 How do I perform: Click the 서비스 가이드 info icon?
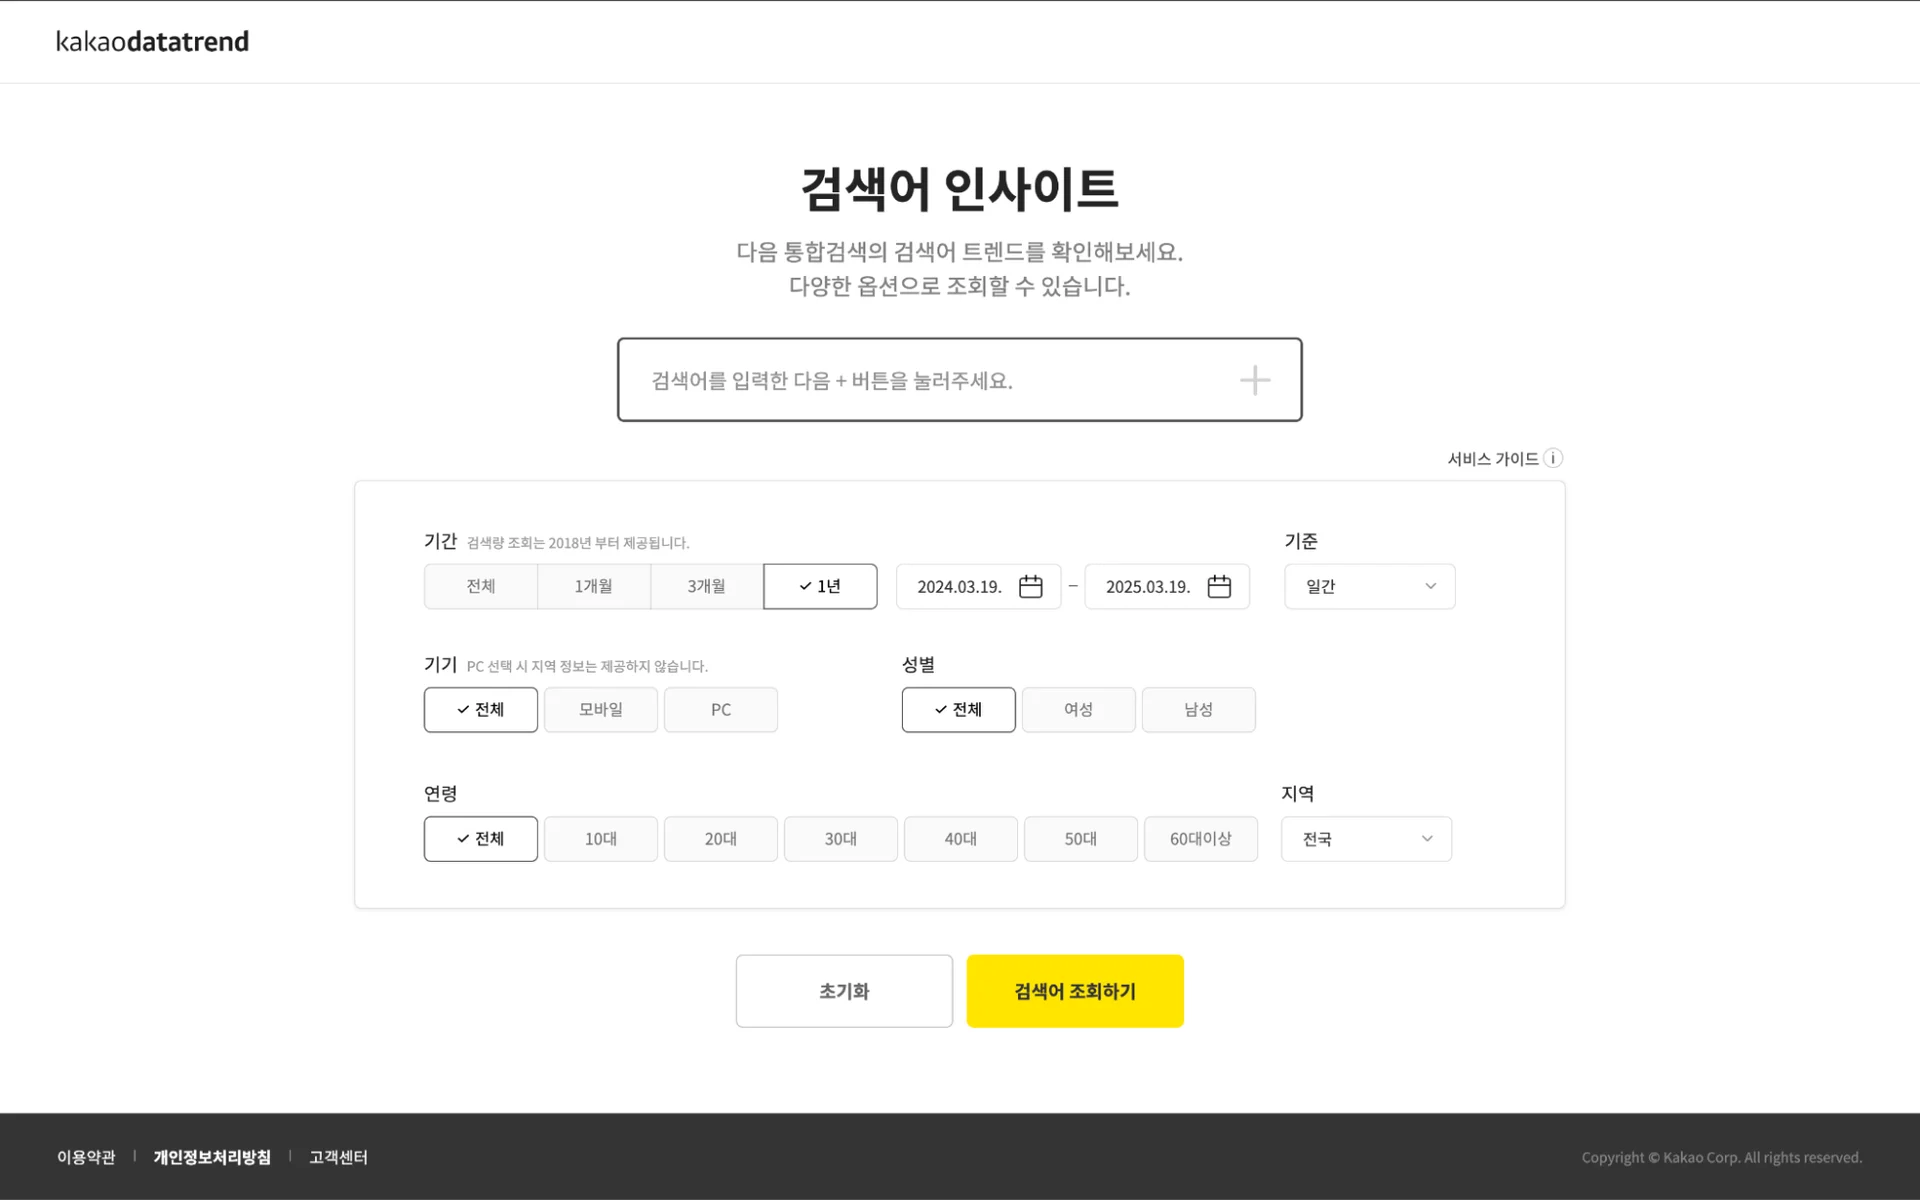pos(1553,458)
